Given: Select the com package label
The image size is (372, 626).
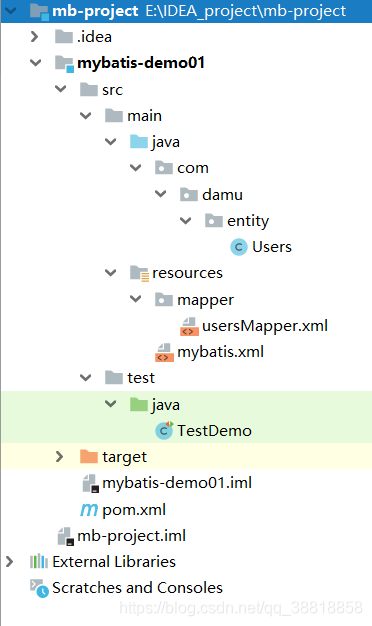Looking at the screenshot, I should click(x=193, y=168).
